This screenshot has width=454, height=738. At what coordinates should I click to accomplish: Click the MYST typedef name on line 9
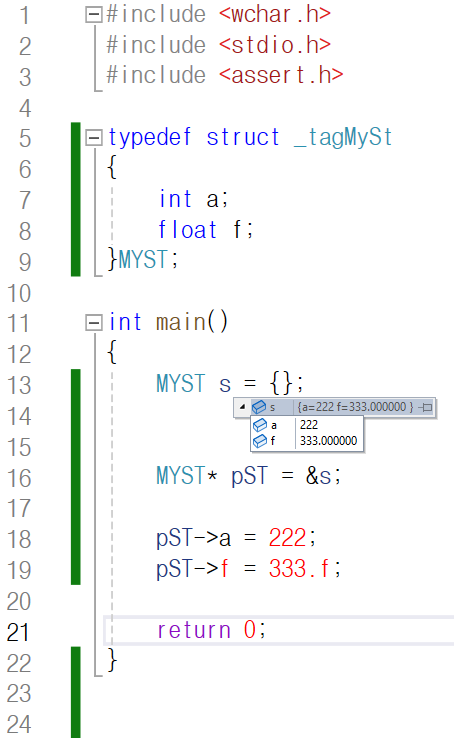click(x=143, y=259)
